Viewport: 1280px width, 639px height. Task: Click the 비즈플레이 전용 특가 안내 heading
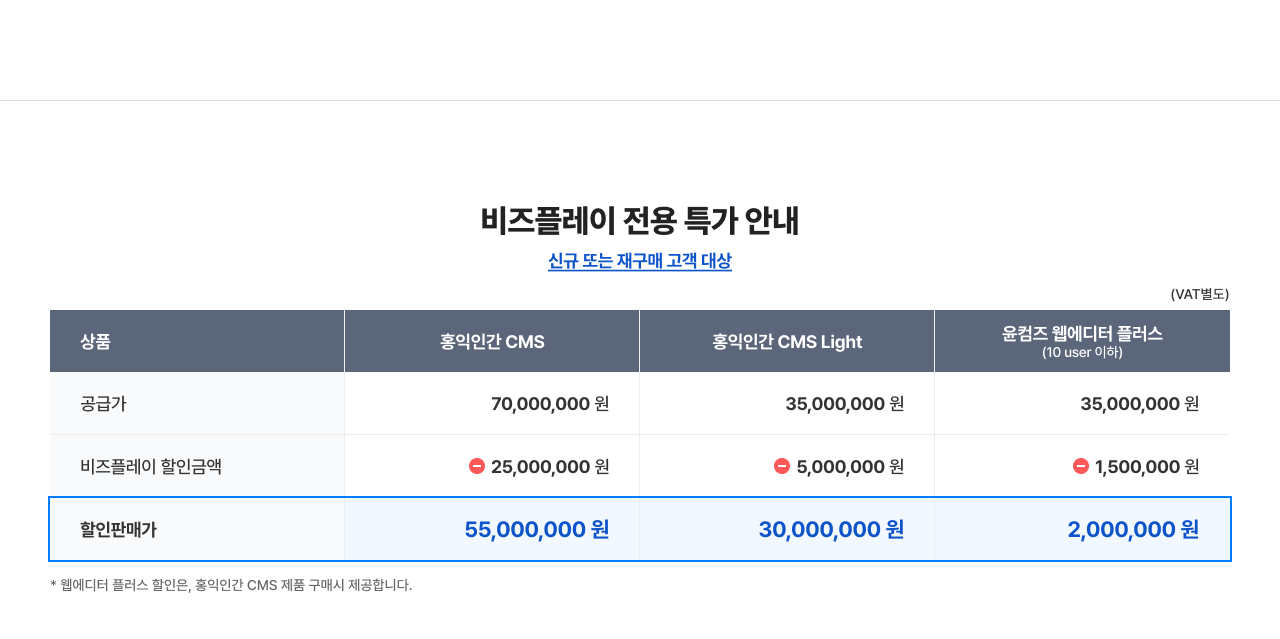click(640, 220)
